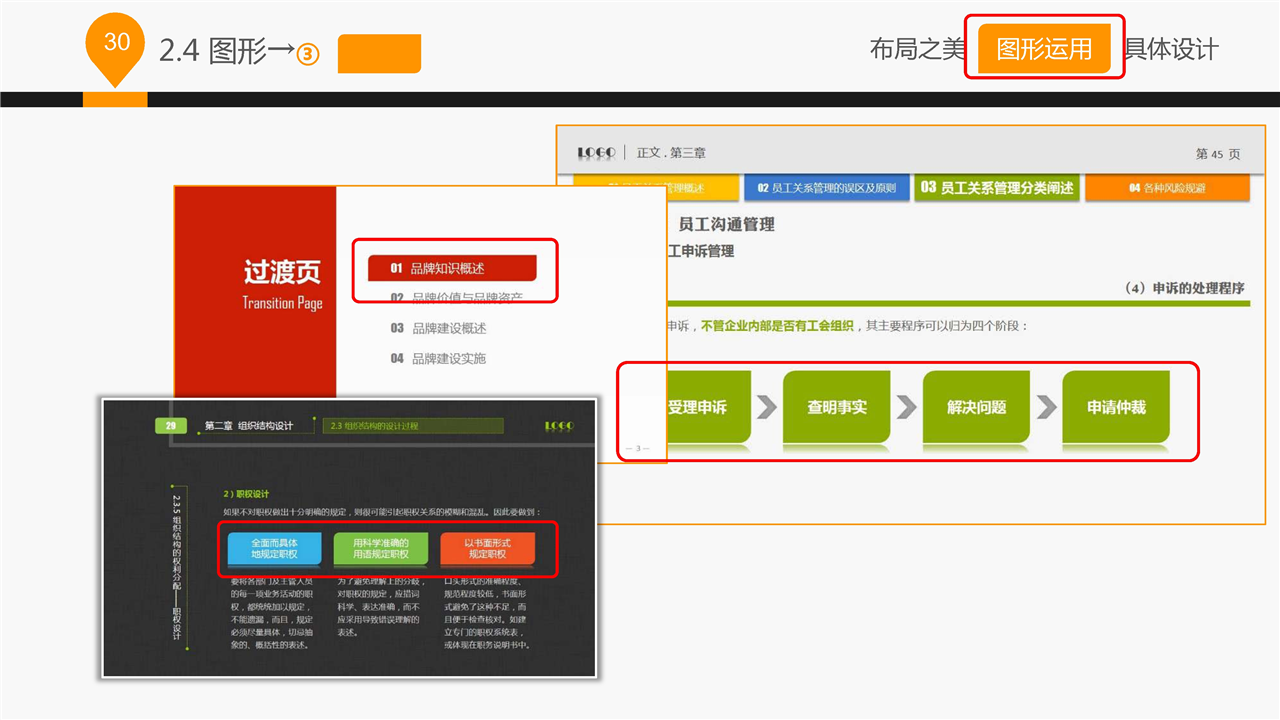
Task: Click the circled number 3 icon in title
Action: pyautogui.click(x=308, y=54)
